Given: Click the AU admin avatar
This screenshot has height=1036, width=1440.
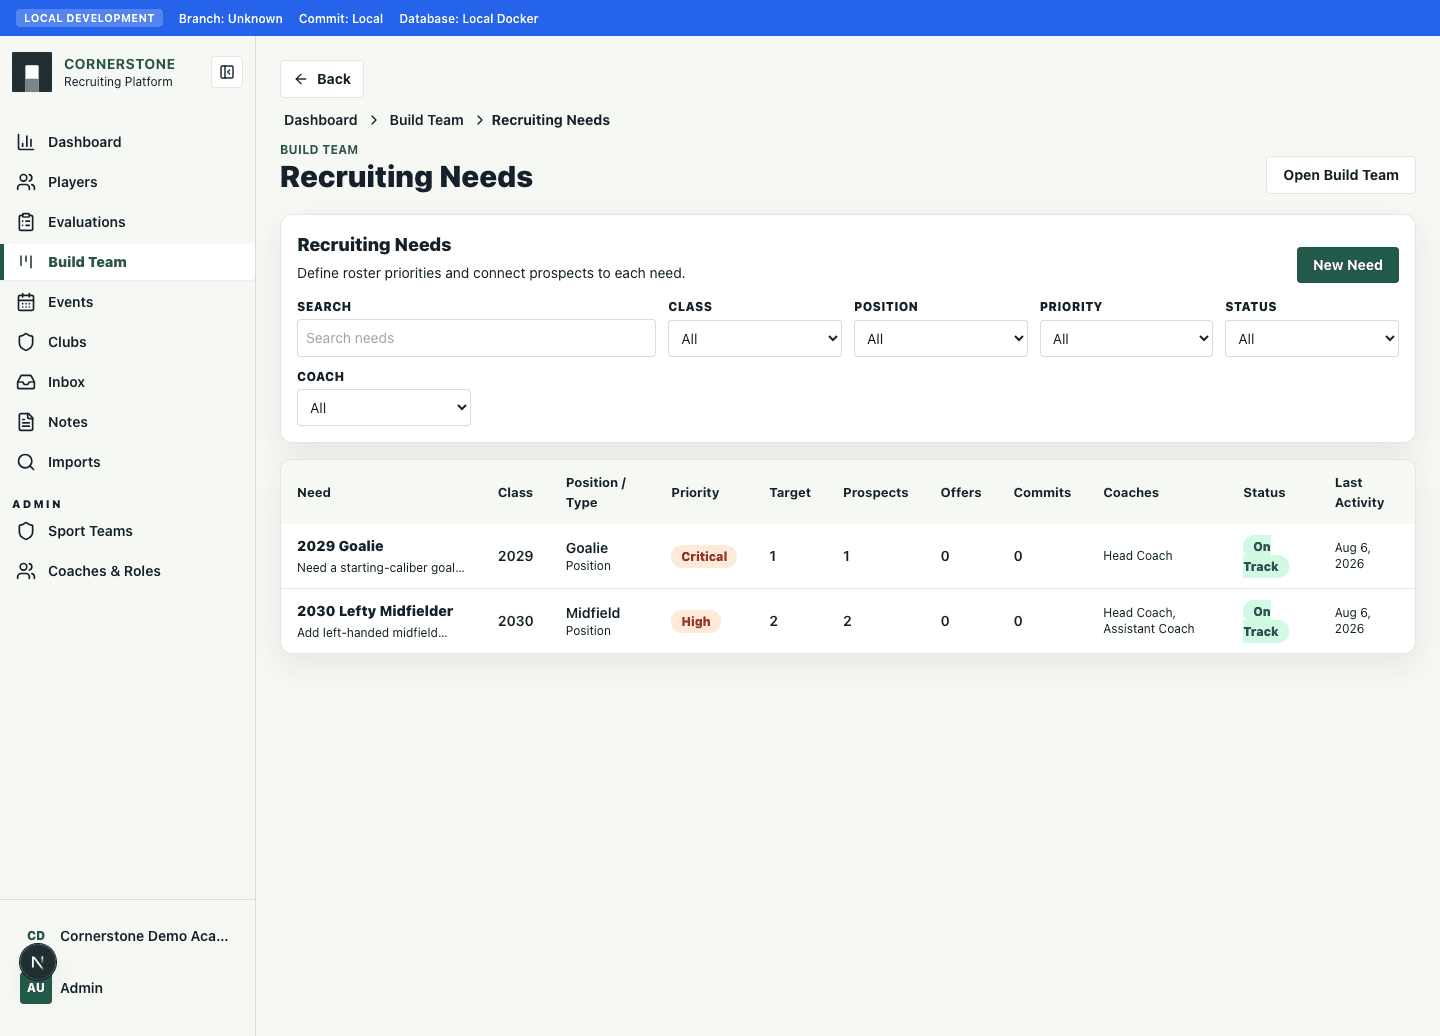Looking at the screenshot, I should pyautogui.click(x=36, y=988).
